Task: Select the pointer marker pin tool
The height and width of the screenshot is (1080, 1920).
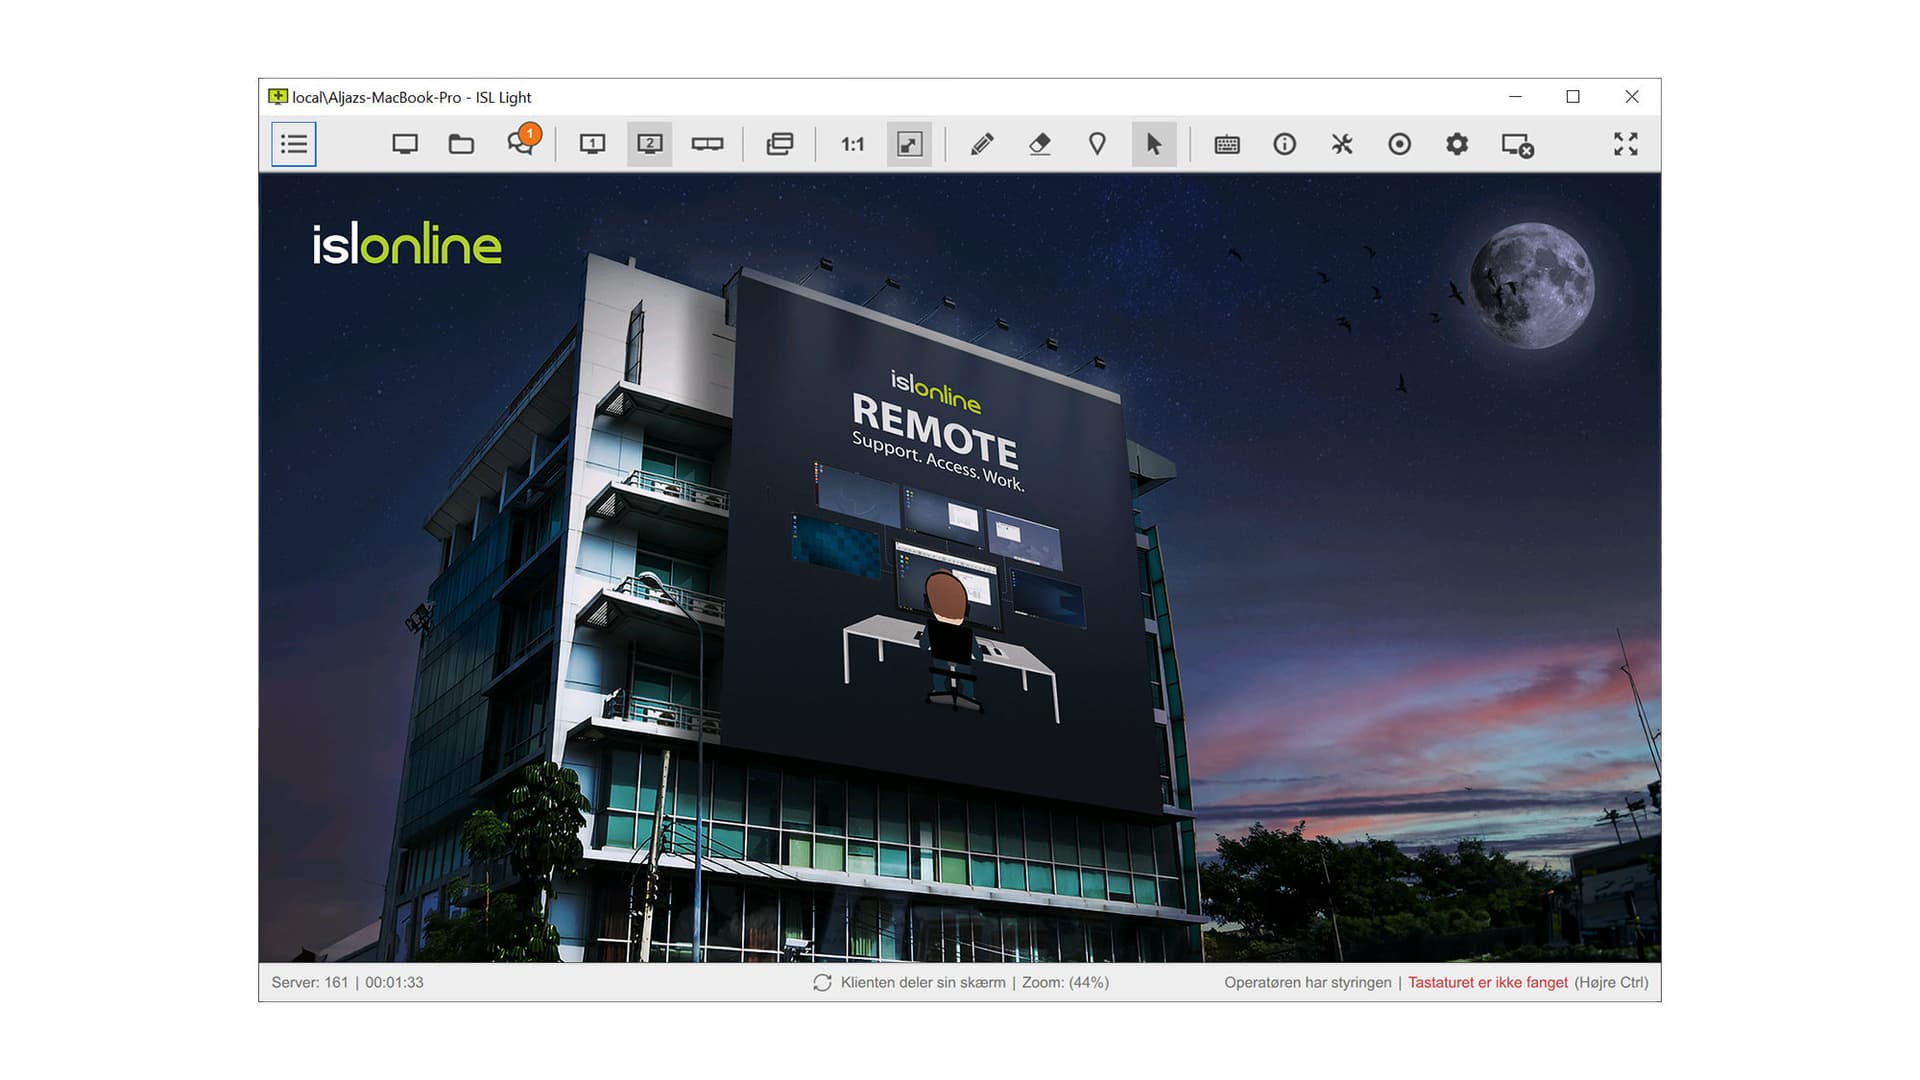Action: pos(1097,144)
